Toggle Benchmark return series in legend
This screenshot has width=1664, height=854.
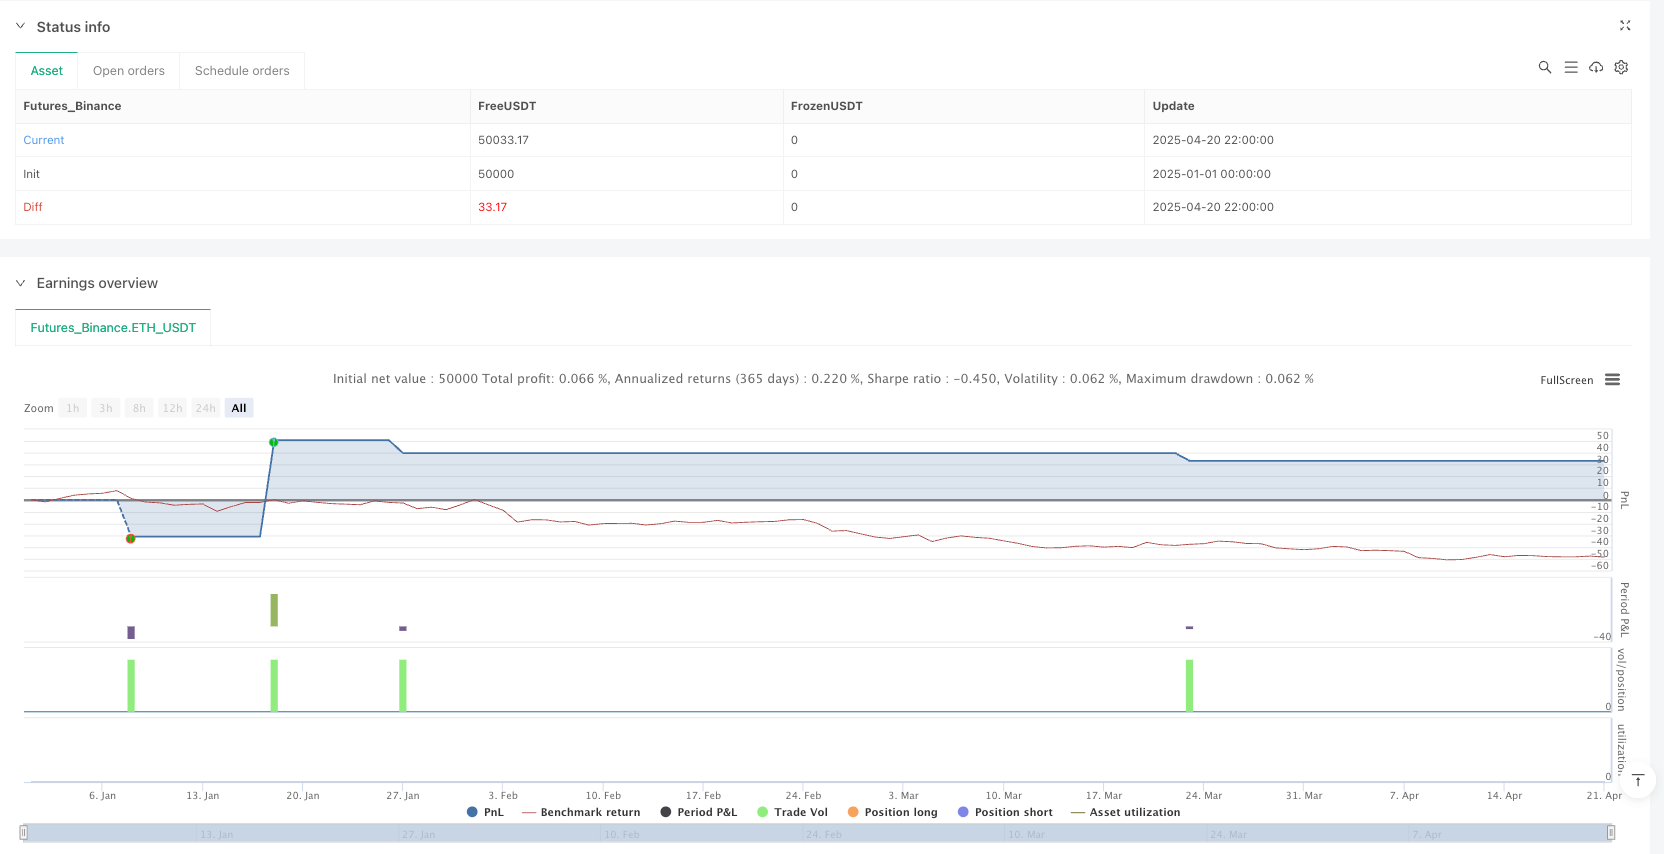(581, 812)
